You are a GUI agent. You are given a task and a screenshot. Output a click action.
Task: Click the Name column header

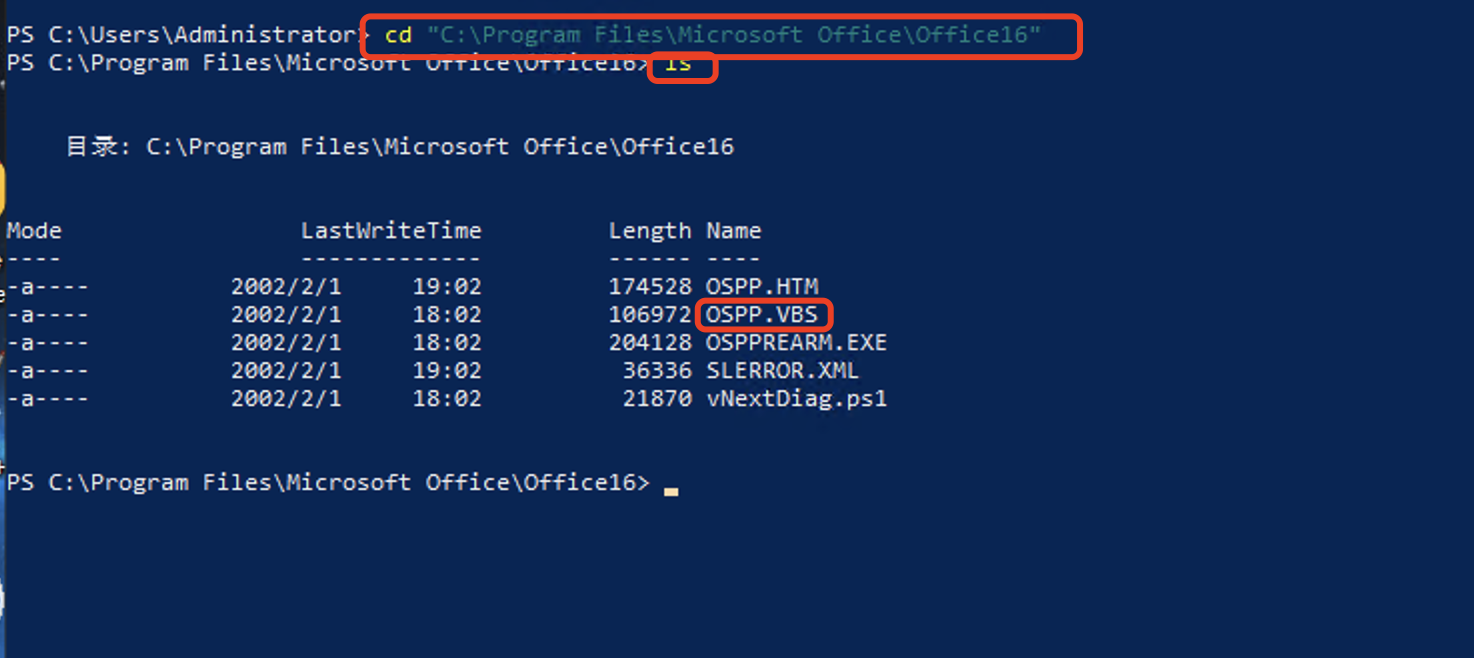point(733,231)
